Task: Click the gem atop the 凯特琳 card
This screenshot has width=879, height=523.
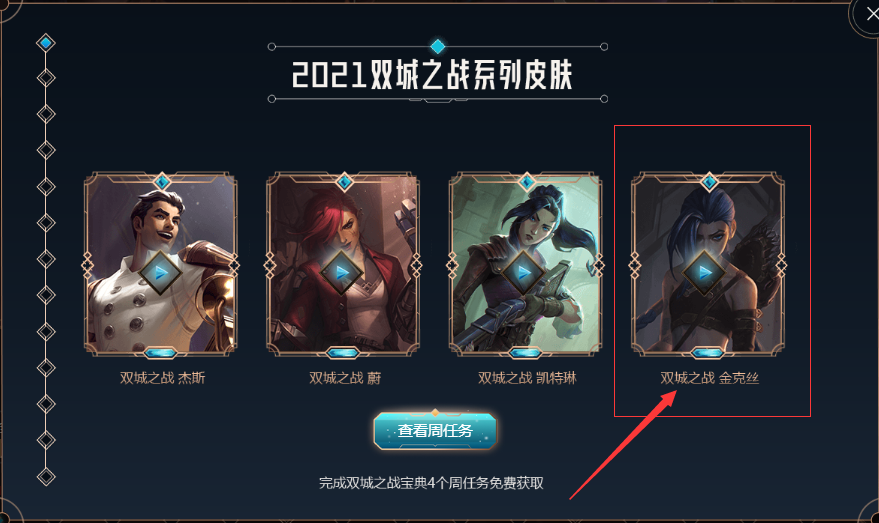Action: 526,182
